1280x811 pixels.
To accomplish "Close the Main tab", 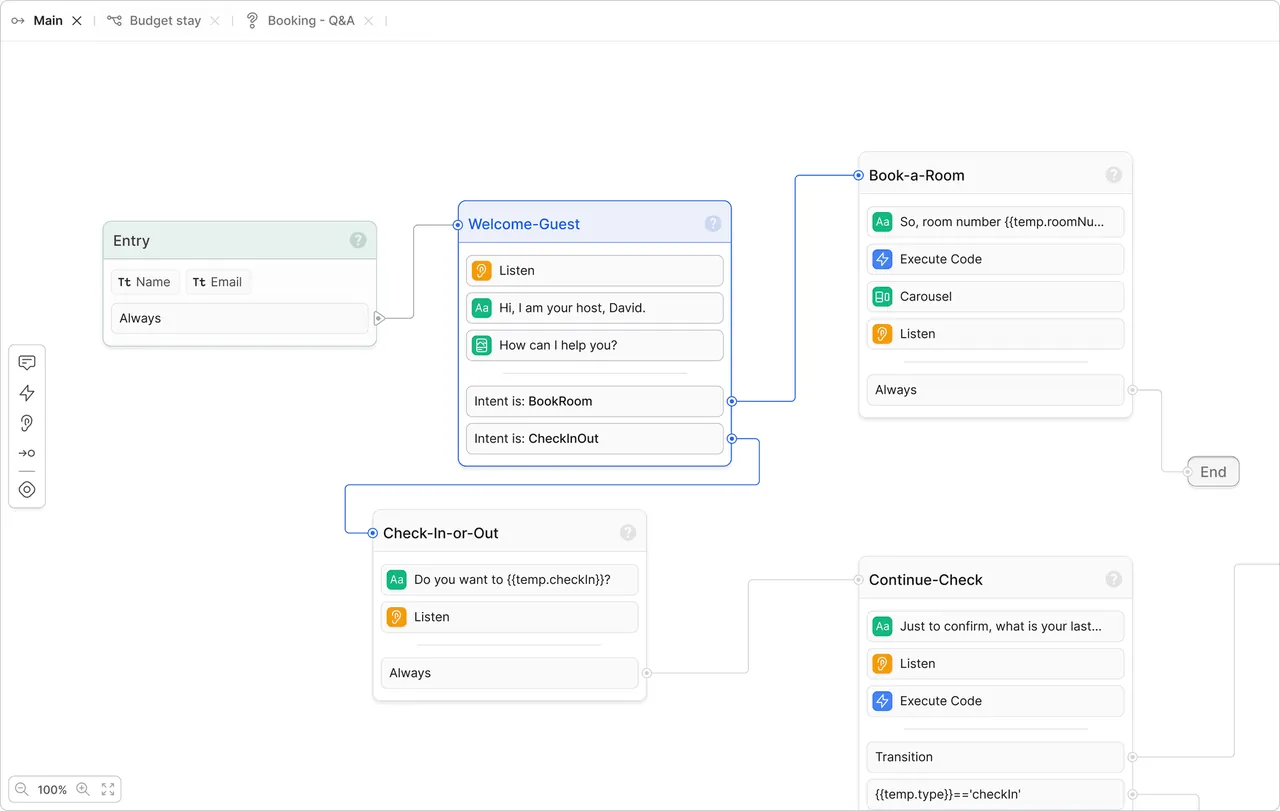I will pyautogui.click(x=77, y=20).
